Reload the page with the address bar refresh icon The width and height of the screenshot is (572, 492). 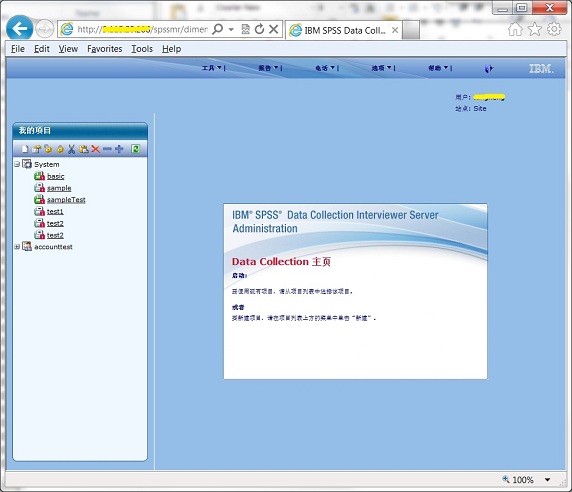click(259, 29)
